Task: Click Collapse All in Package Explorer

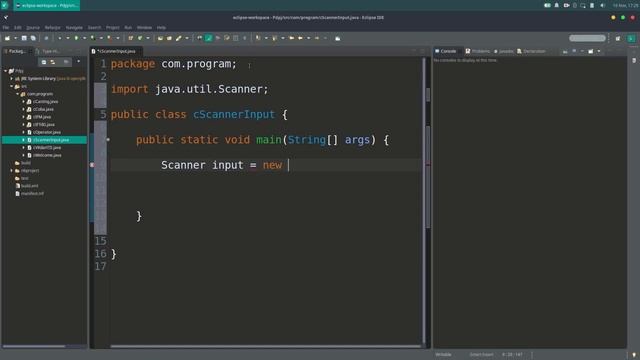Action: point(44,62)
